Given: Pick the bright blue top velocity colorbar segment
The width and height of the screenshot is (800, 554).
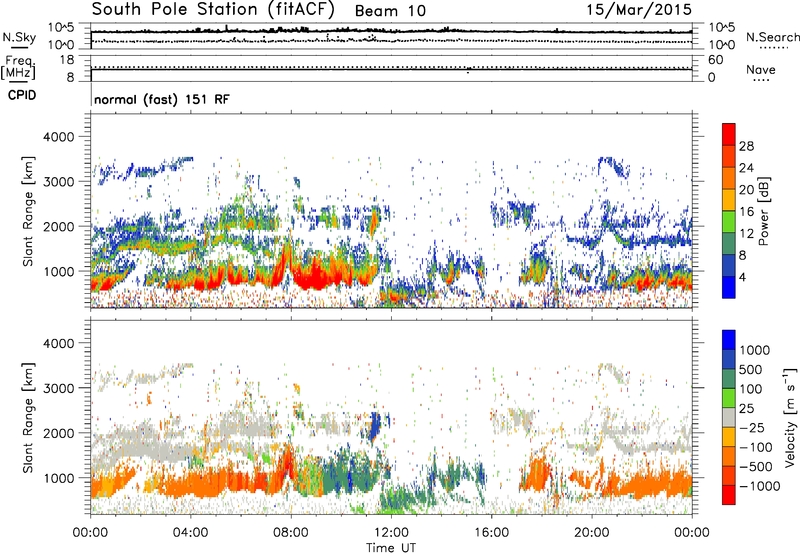Looking at the screenshot, I should pyautogui.click(x=729, y=340).
